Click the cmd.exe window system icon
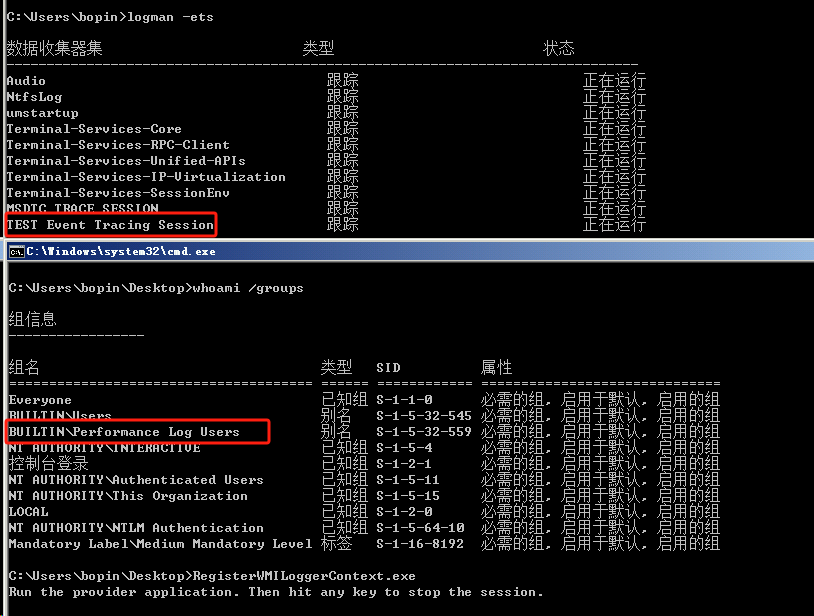The height and width of the screenshot is (616, 814). click(16, 251)
